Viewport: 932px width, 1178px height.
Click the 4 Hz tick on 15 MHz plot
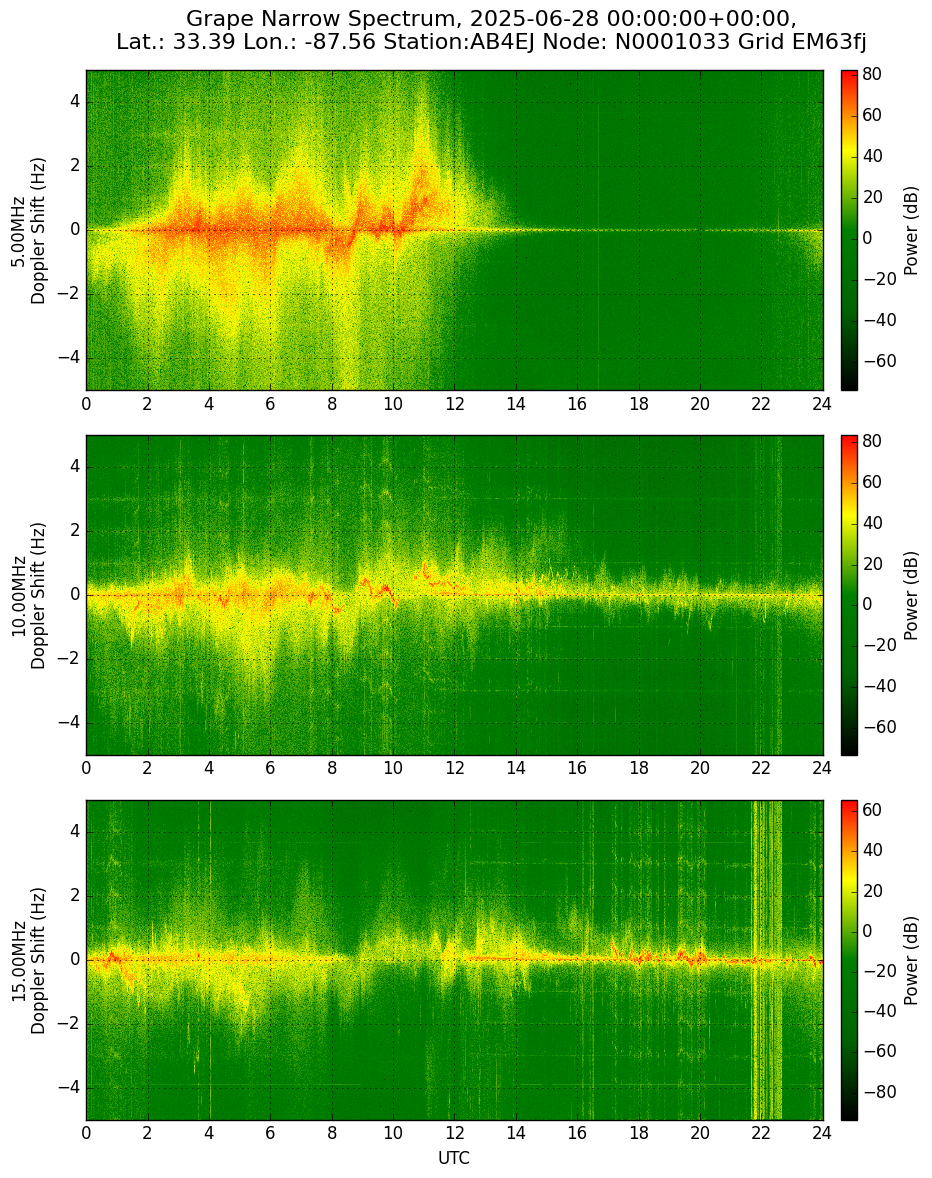75,832
